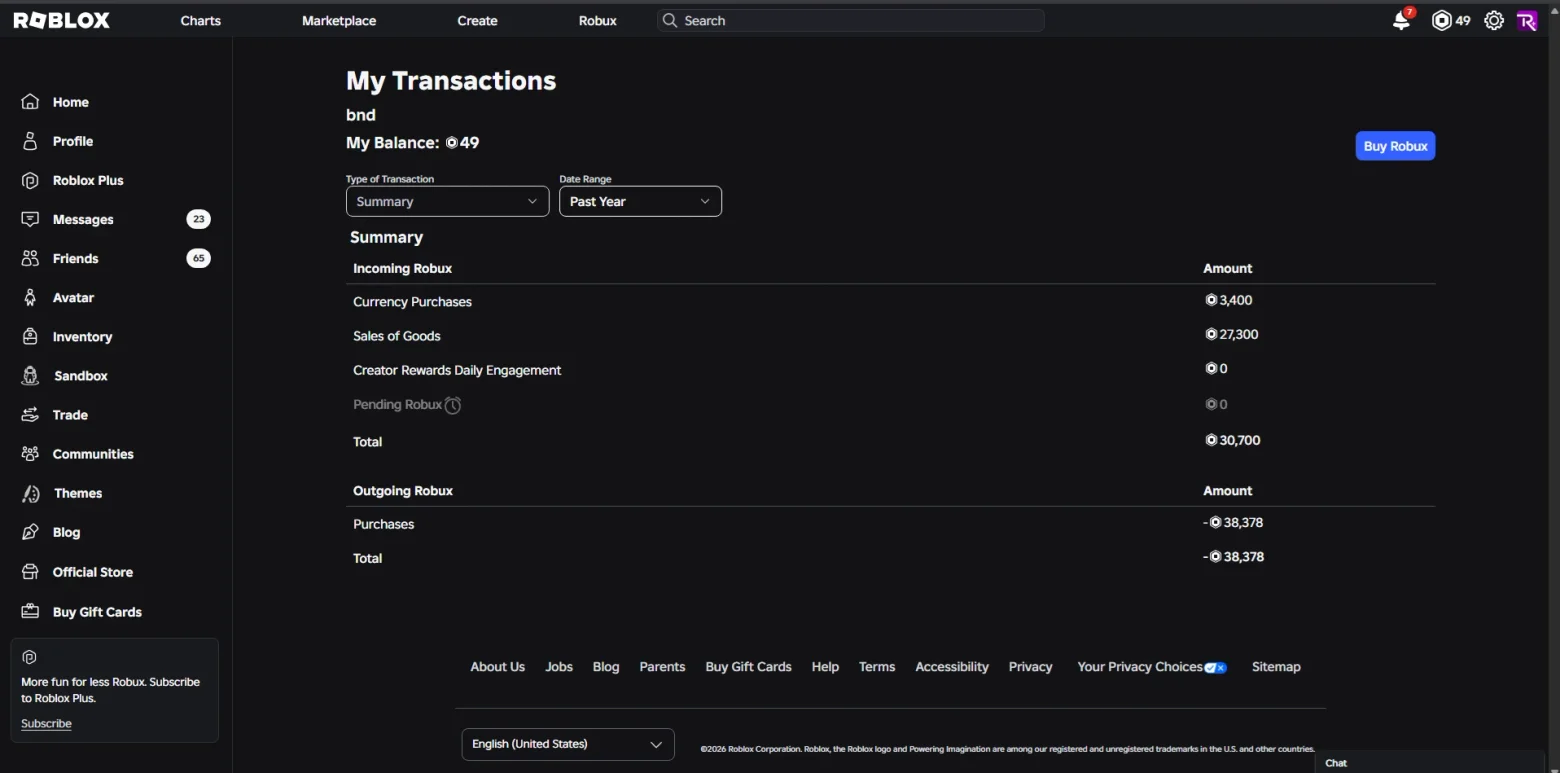Click the Official Store shop icon
Image resolution: width=1560 pixels, height=773 pixels.
(x=31, y=572)
